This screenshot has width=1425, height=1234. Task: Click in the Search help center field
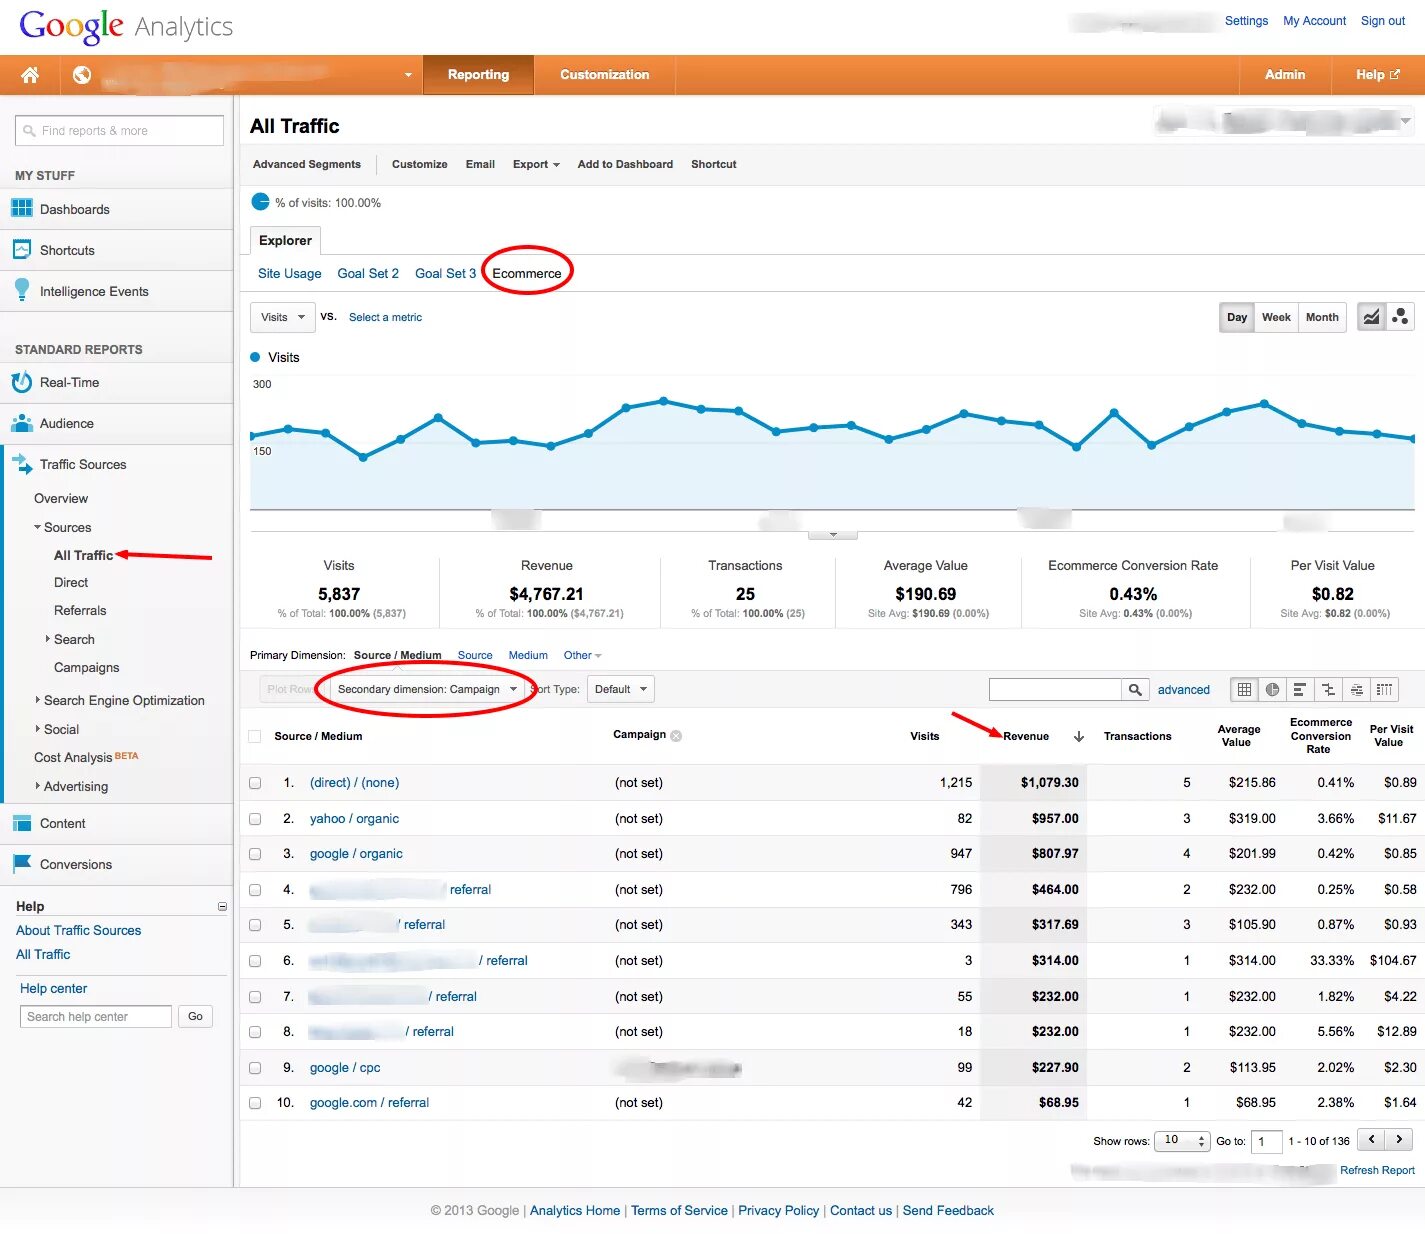click(96, 1017)
